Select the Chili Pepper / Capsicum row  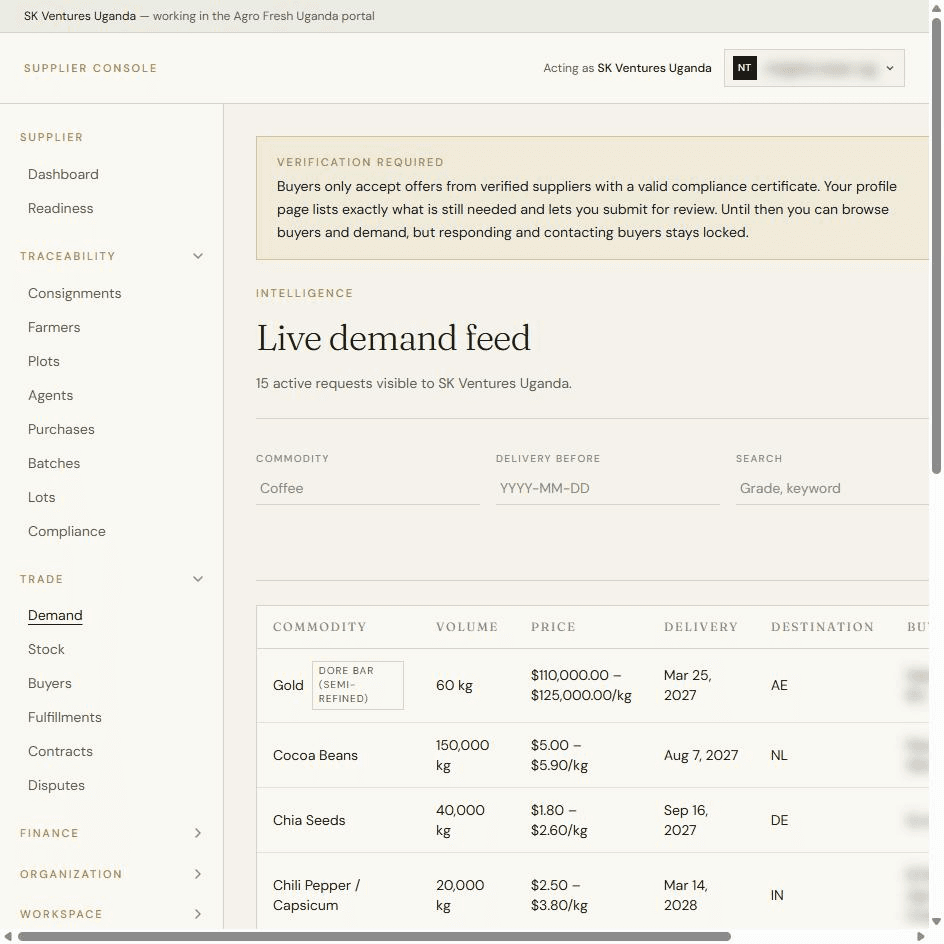point(593,892)
